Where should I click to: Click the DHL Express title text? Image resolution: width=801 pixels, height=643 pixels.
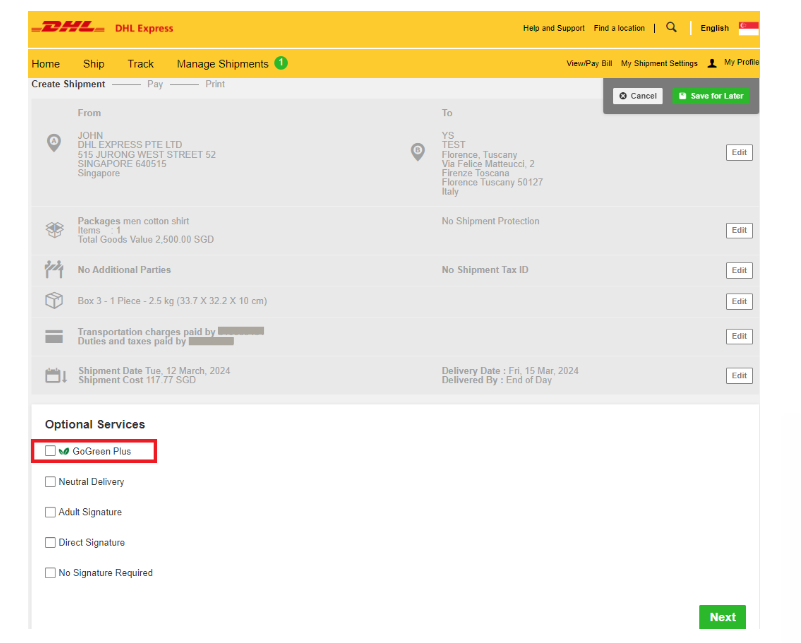click(x=144, y=29)
